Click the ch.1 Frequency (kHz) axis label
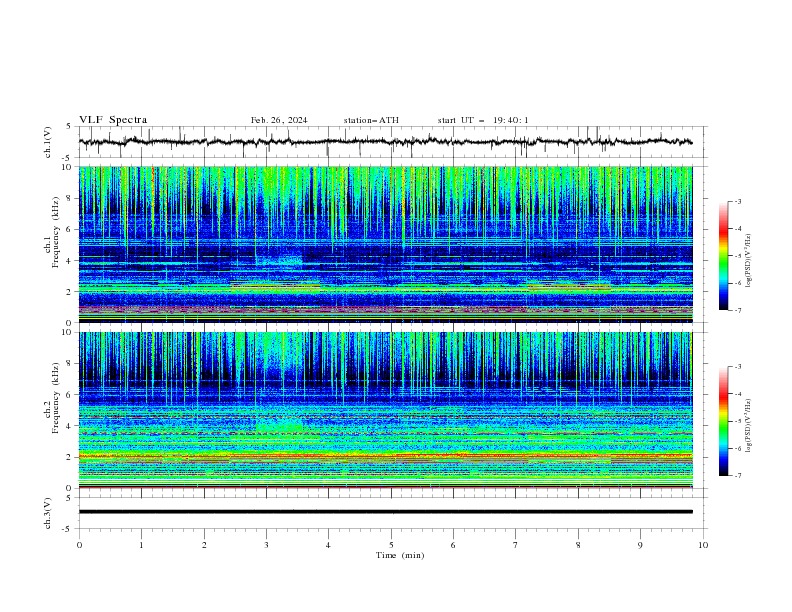The height and width of the screenshot is (612, 792). pos(52,232)
